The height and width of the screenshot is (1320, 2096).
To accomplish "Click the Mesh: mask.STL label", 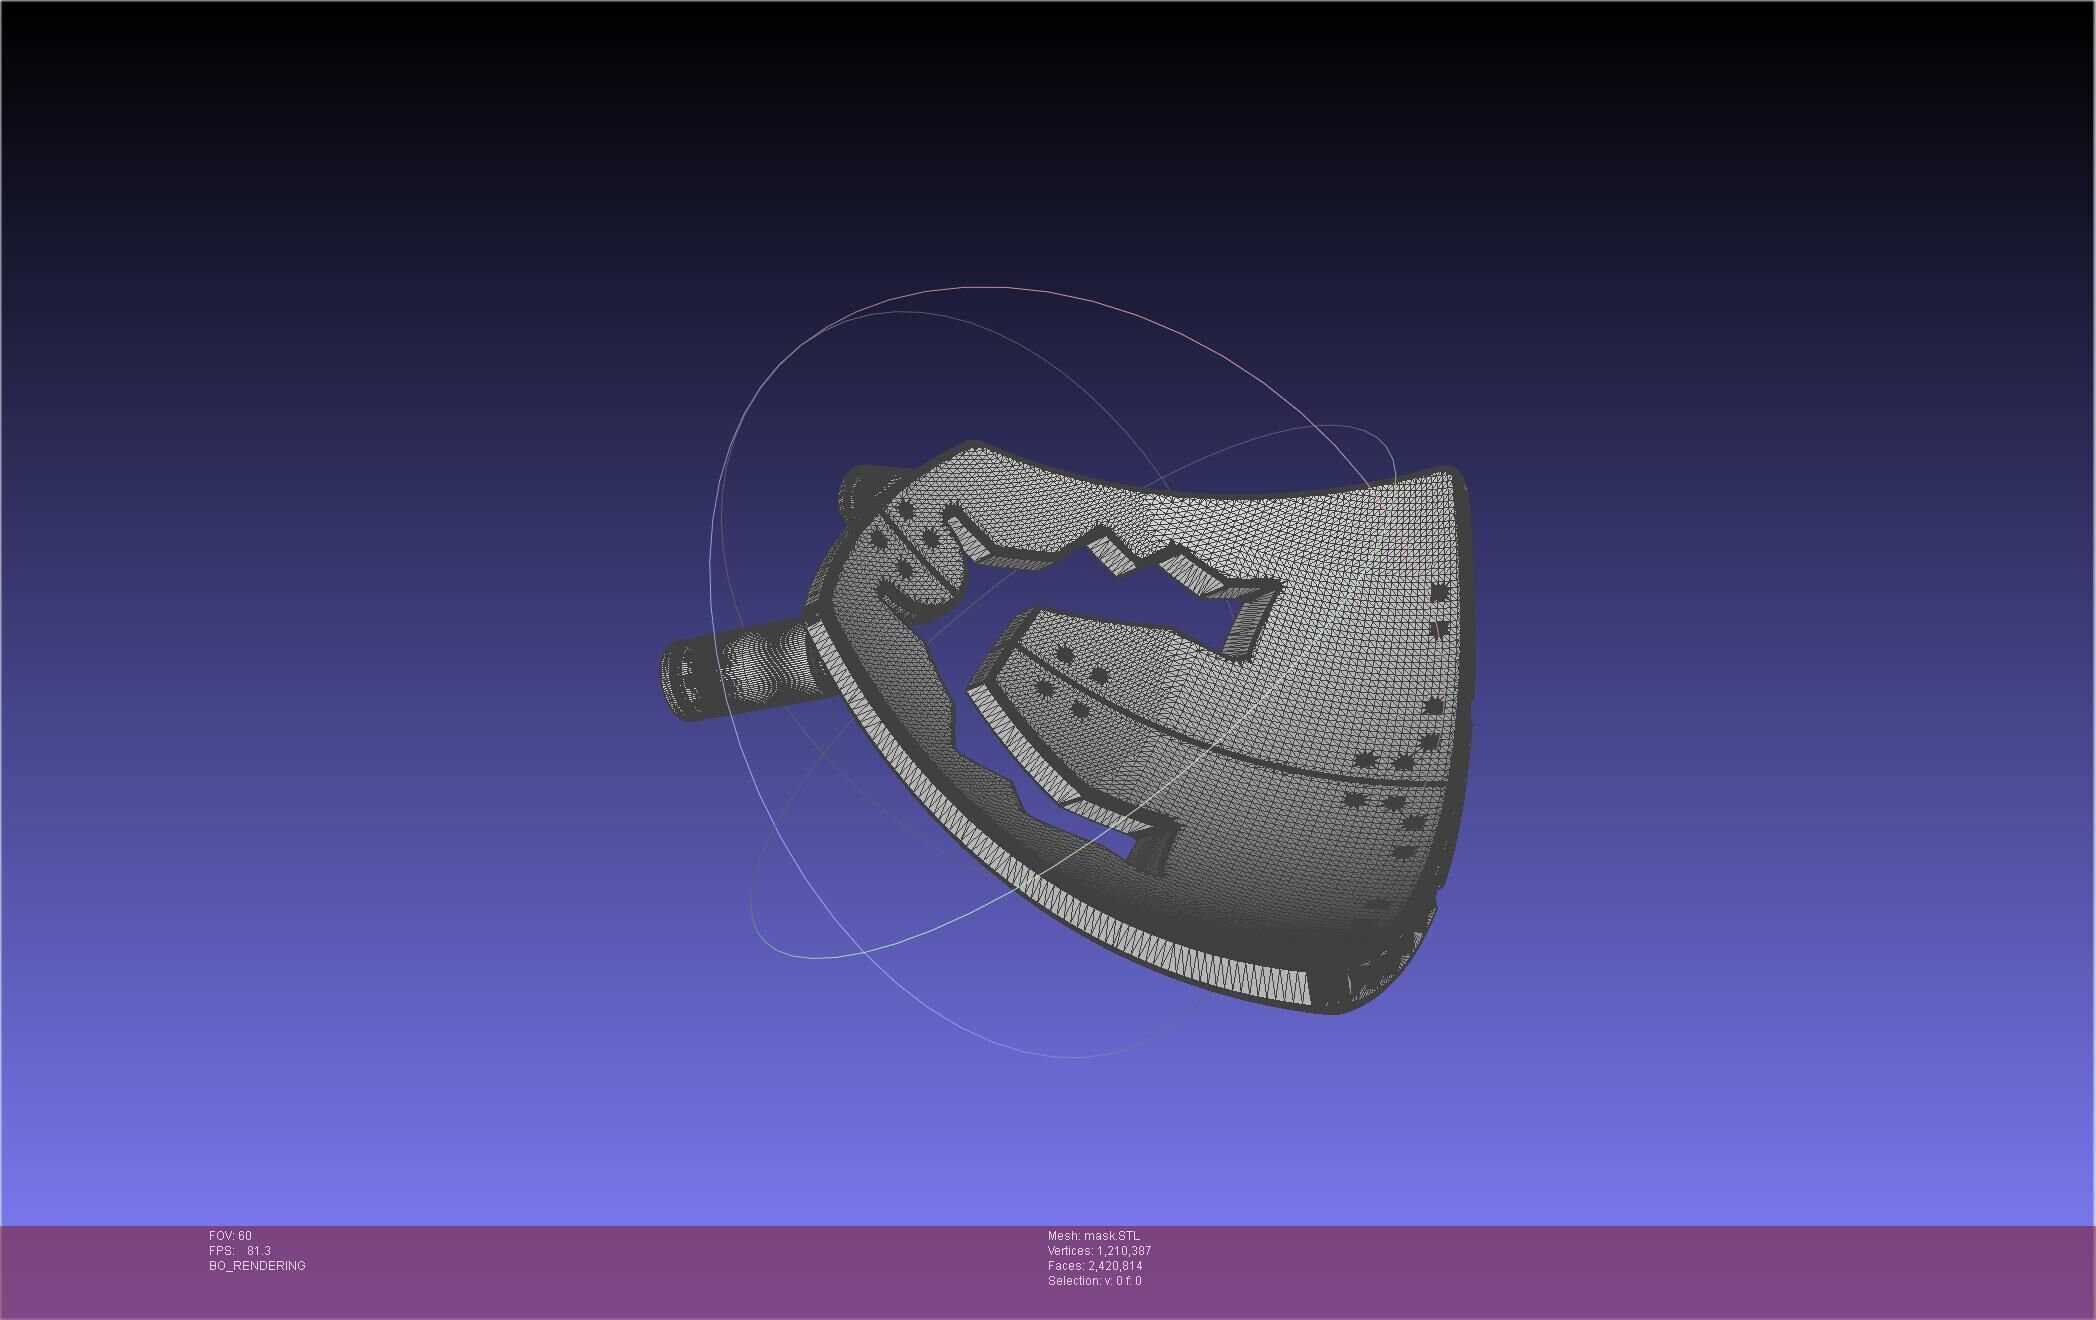I will 1093,1236.
